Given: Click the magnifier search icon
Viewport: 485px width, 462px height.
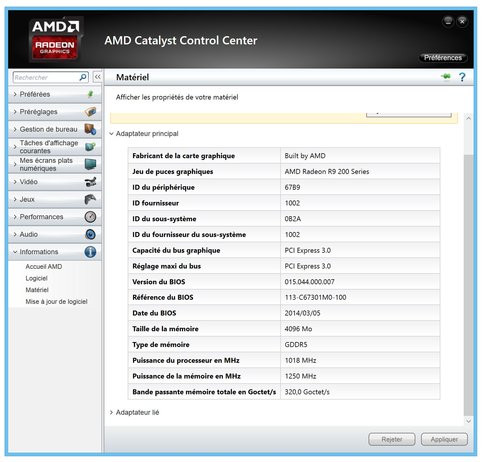Looking at the screenshot, I should (x=83, y=77).
